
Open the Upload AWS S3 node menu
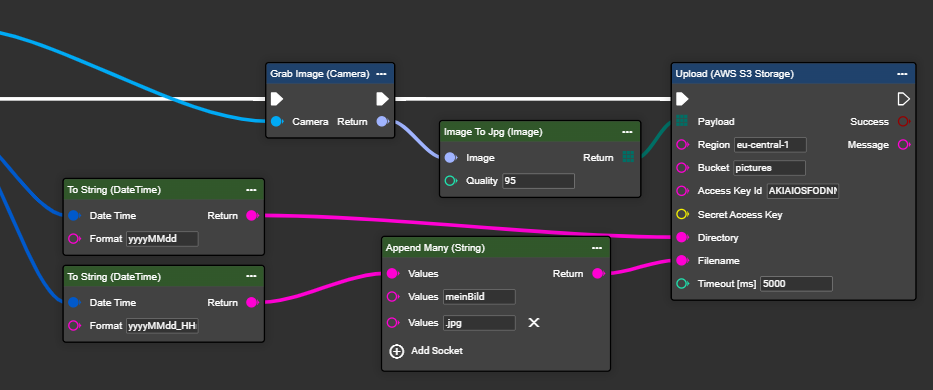pyautogui.click(x=903, y=74)
